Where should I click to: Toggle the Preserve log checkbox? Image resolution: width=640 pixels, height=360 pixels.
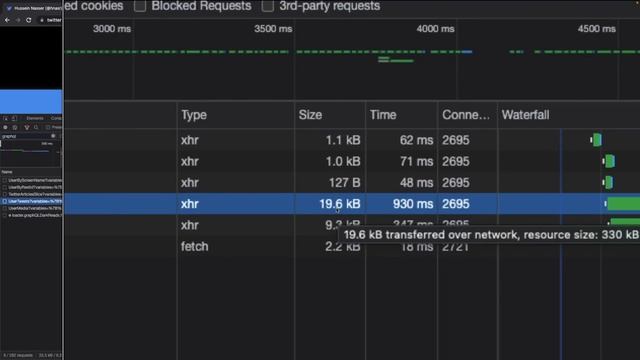pyautogui.click(x=48, y=127)
